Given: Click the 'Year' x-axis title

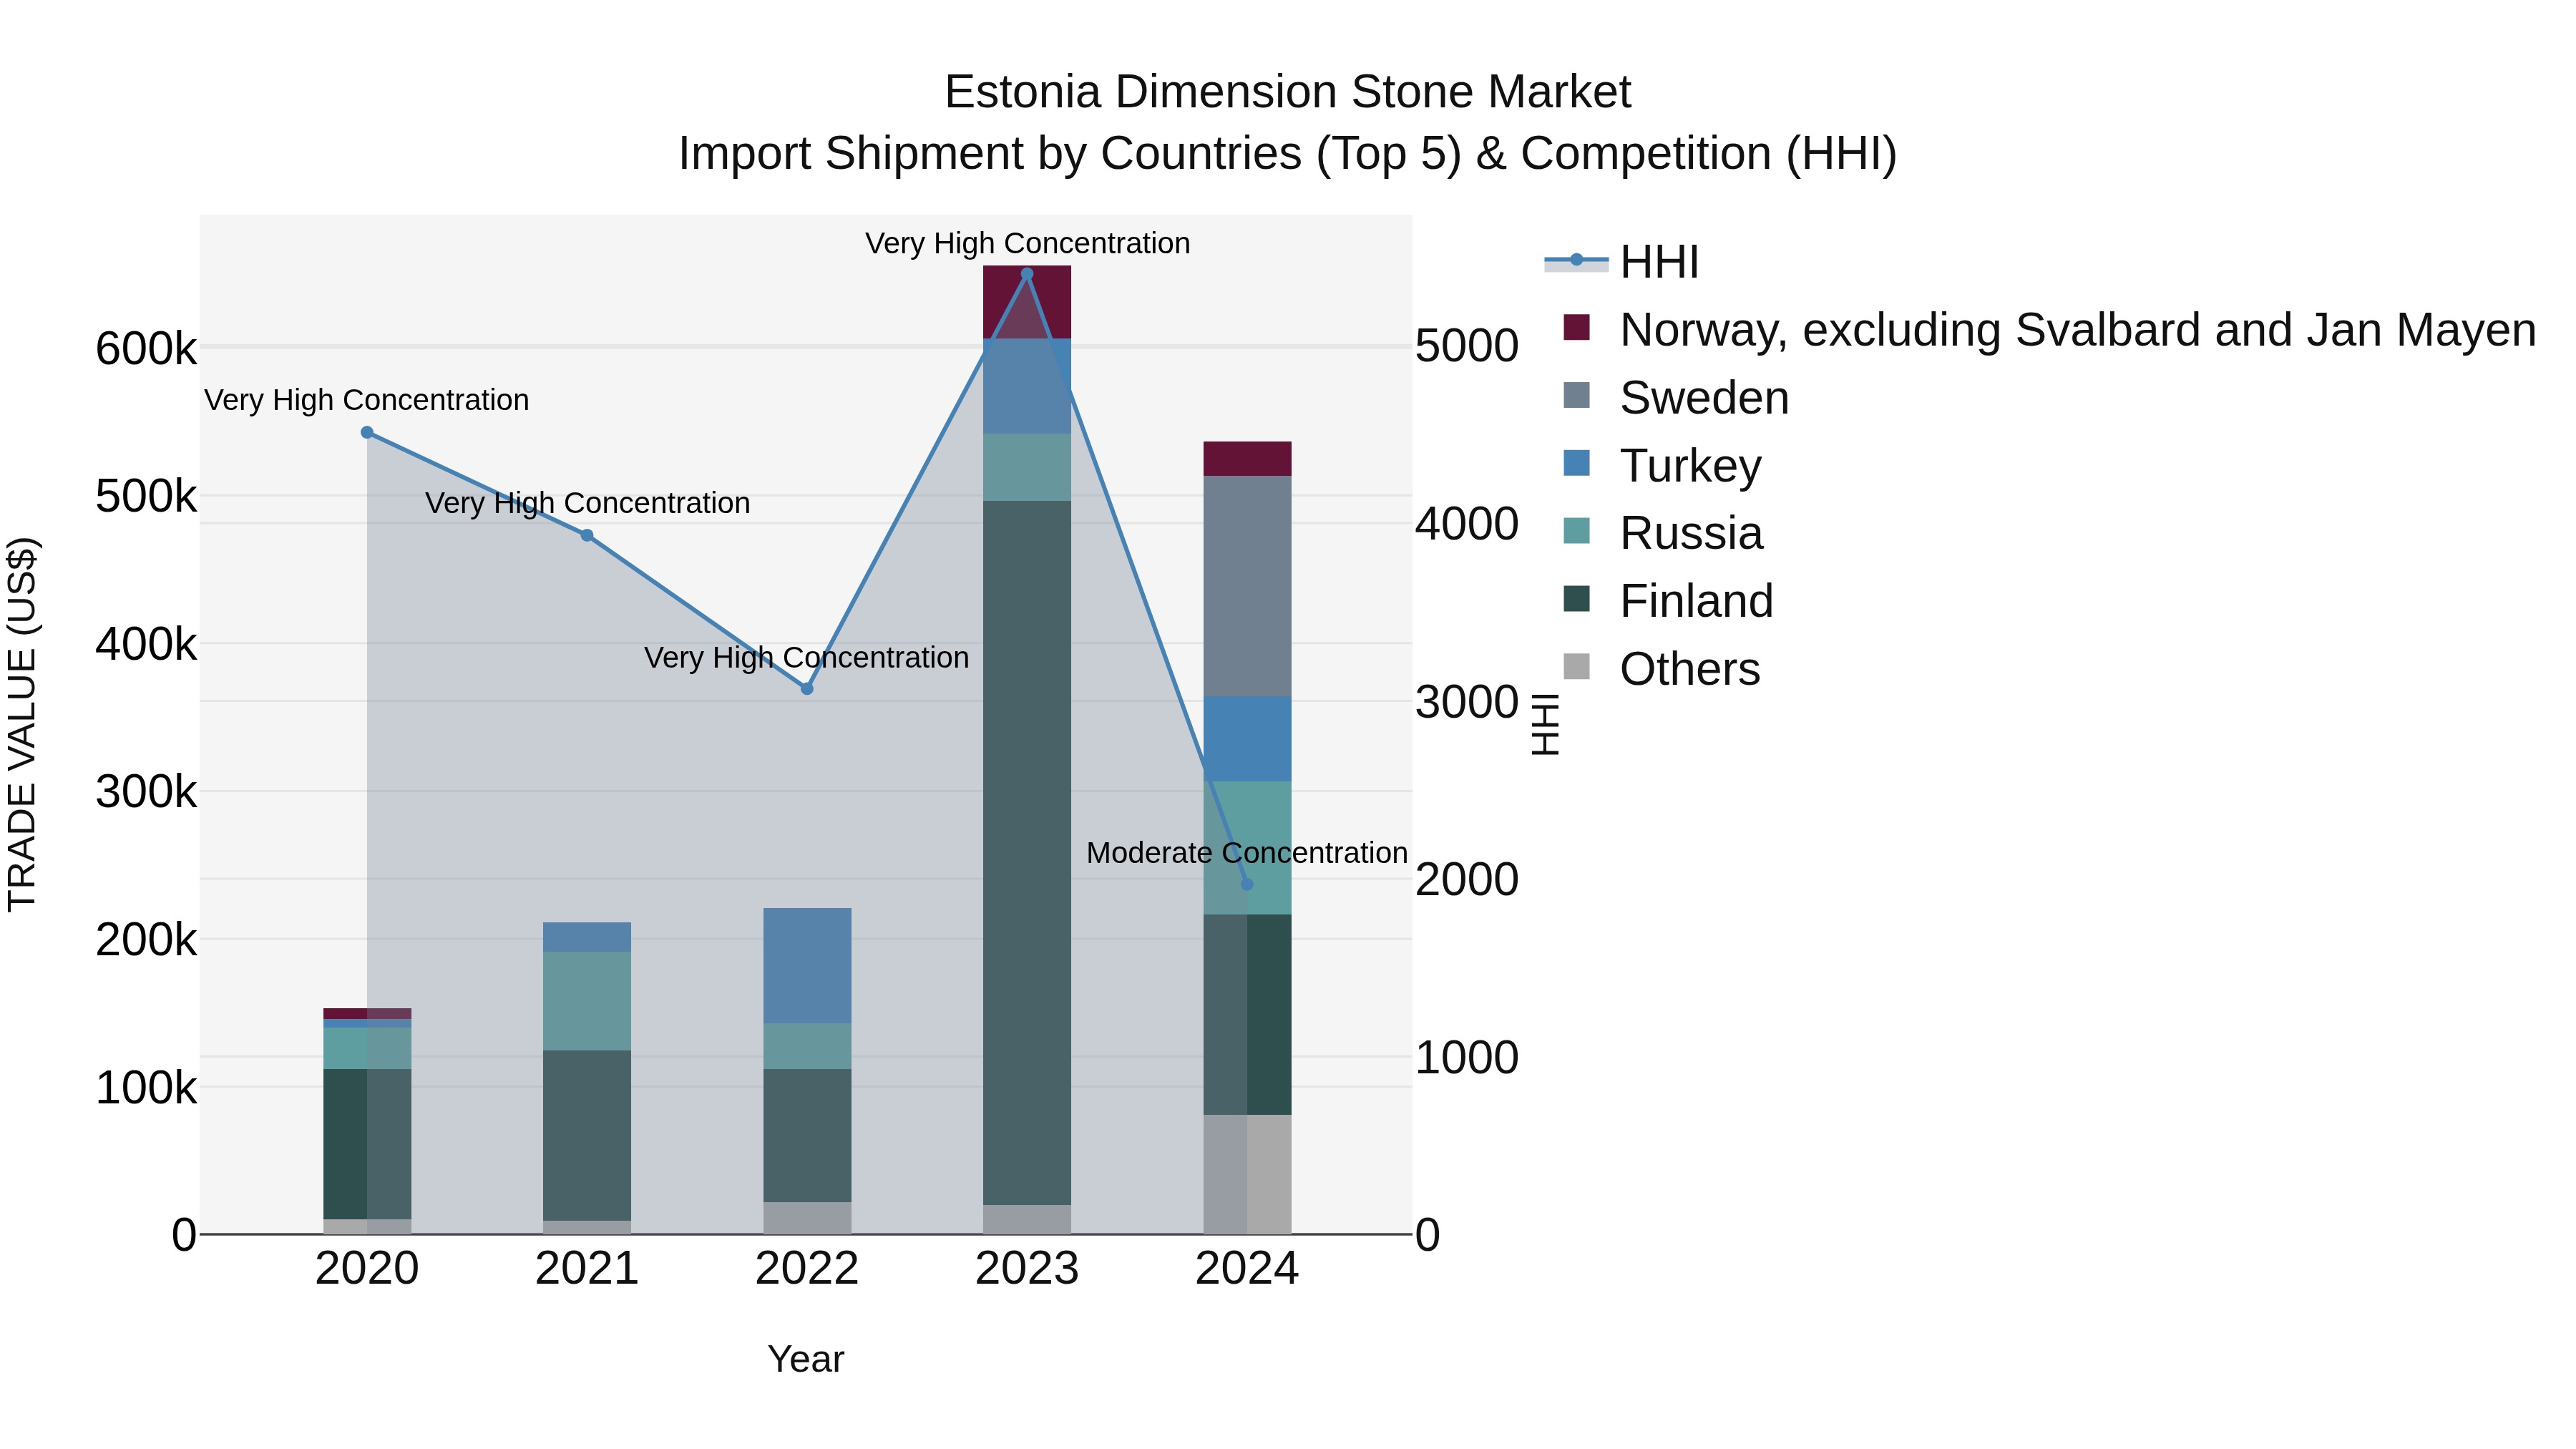Looking at the screenshot, I should [x=806, y=1360].
